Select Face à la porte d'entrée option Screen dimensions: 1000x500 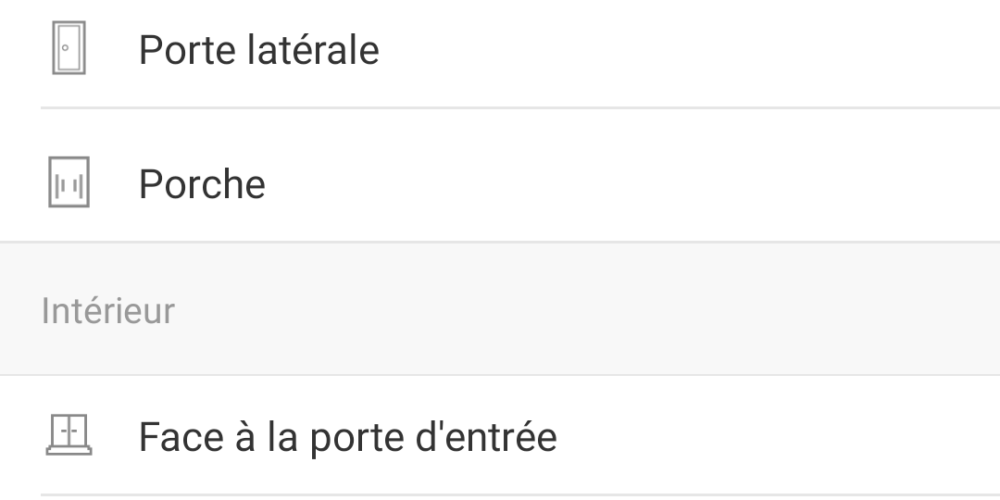[x=500, y=435]
